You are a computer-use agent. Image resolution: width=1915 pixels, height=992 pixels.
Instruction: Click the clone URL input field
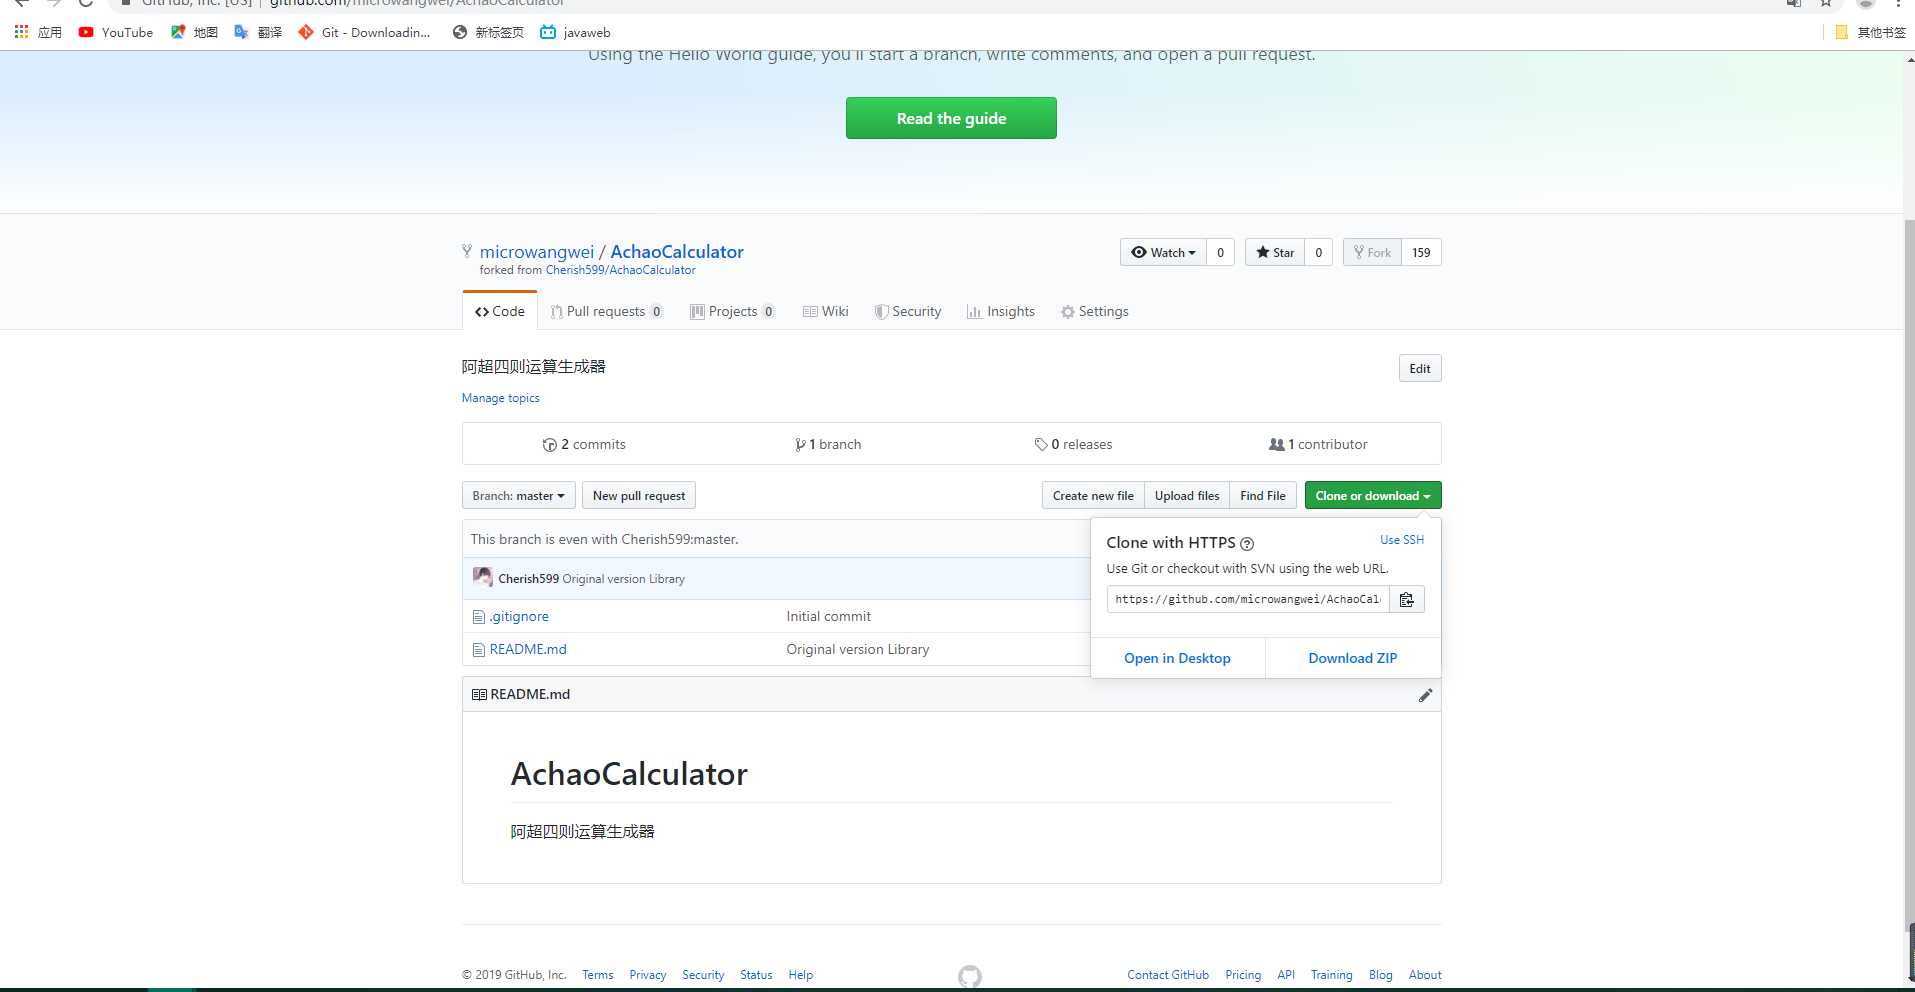pos(1248,599)
